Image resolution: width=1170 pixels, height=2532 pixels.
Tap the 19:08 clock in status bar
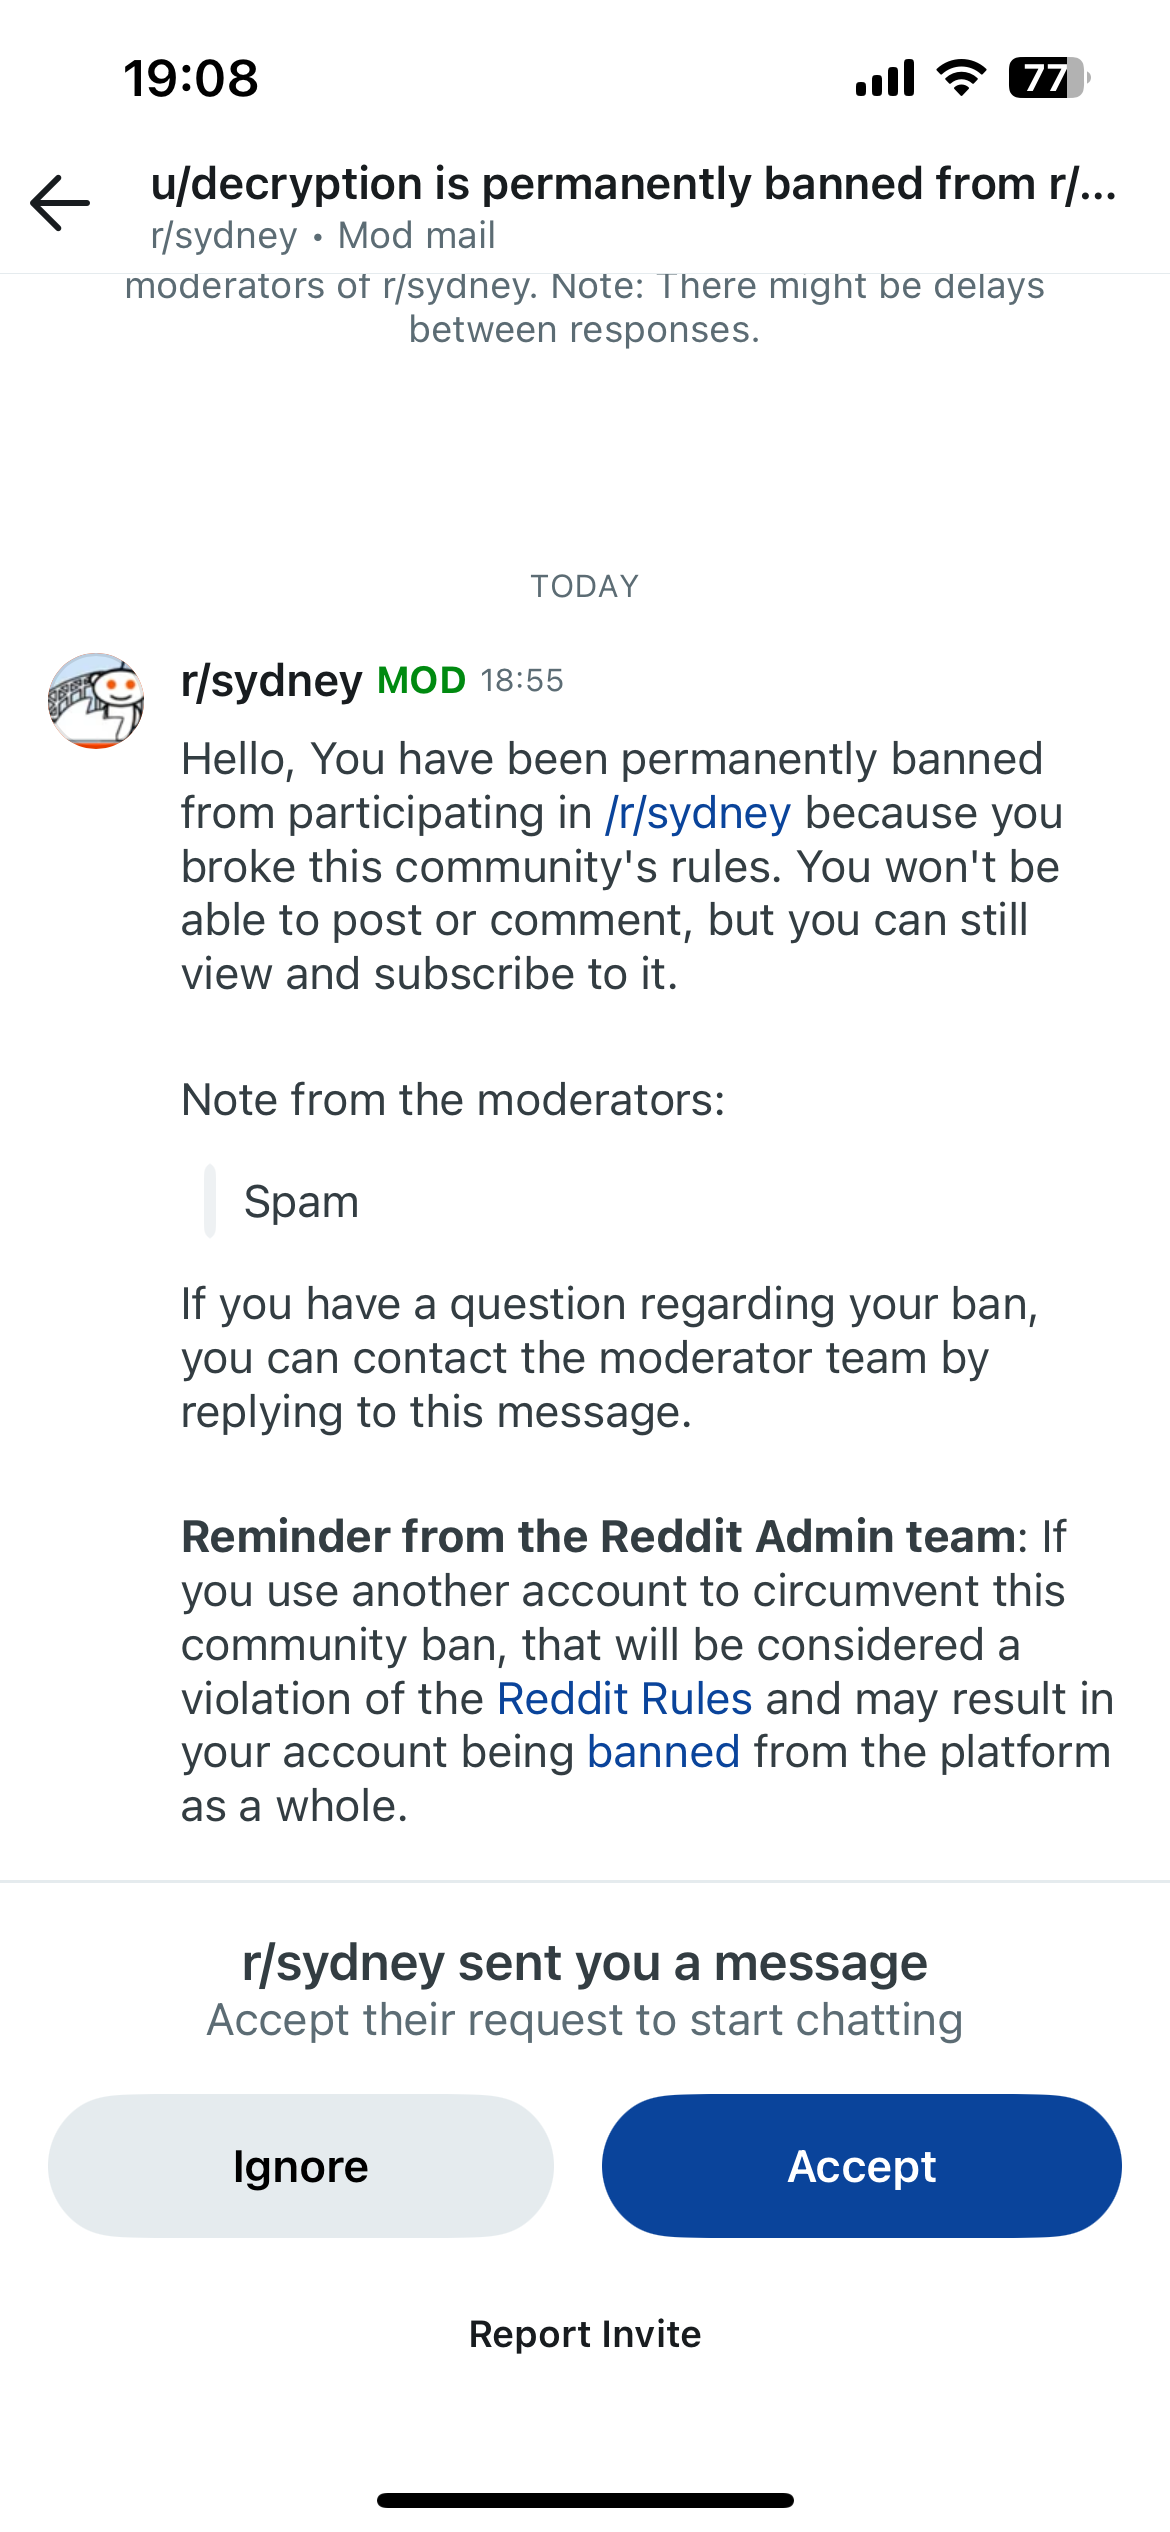[190, 78]
